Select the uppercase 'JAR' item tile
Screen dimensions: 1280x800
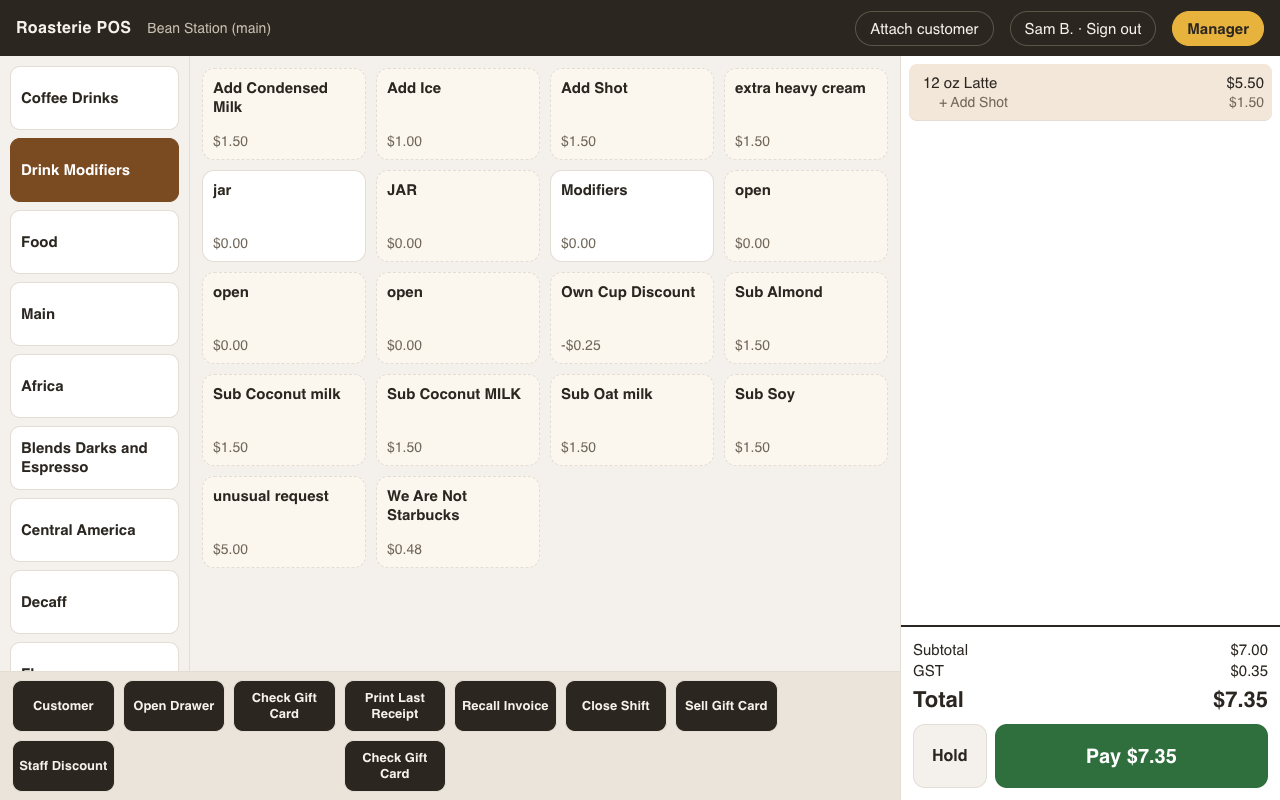[458, 216]
